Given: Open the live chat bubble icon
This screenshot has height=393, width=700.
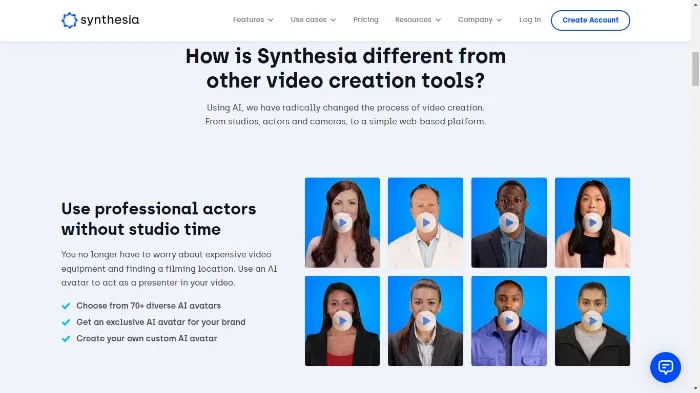Looking at the screenshot, I should pos(665,367).
